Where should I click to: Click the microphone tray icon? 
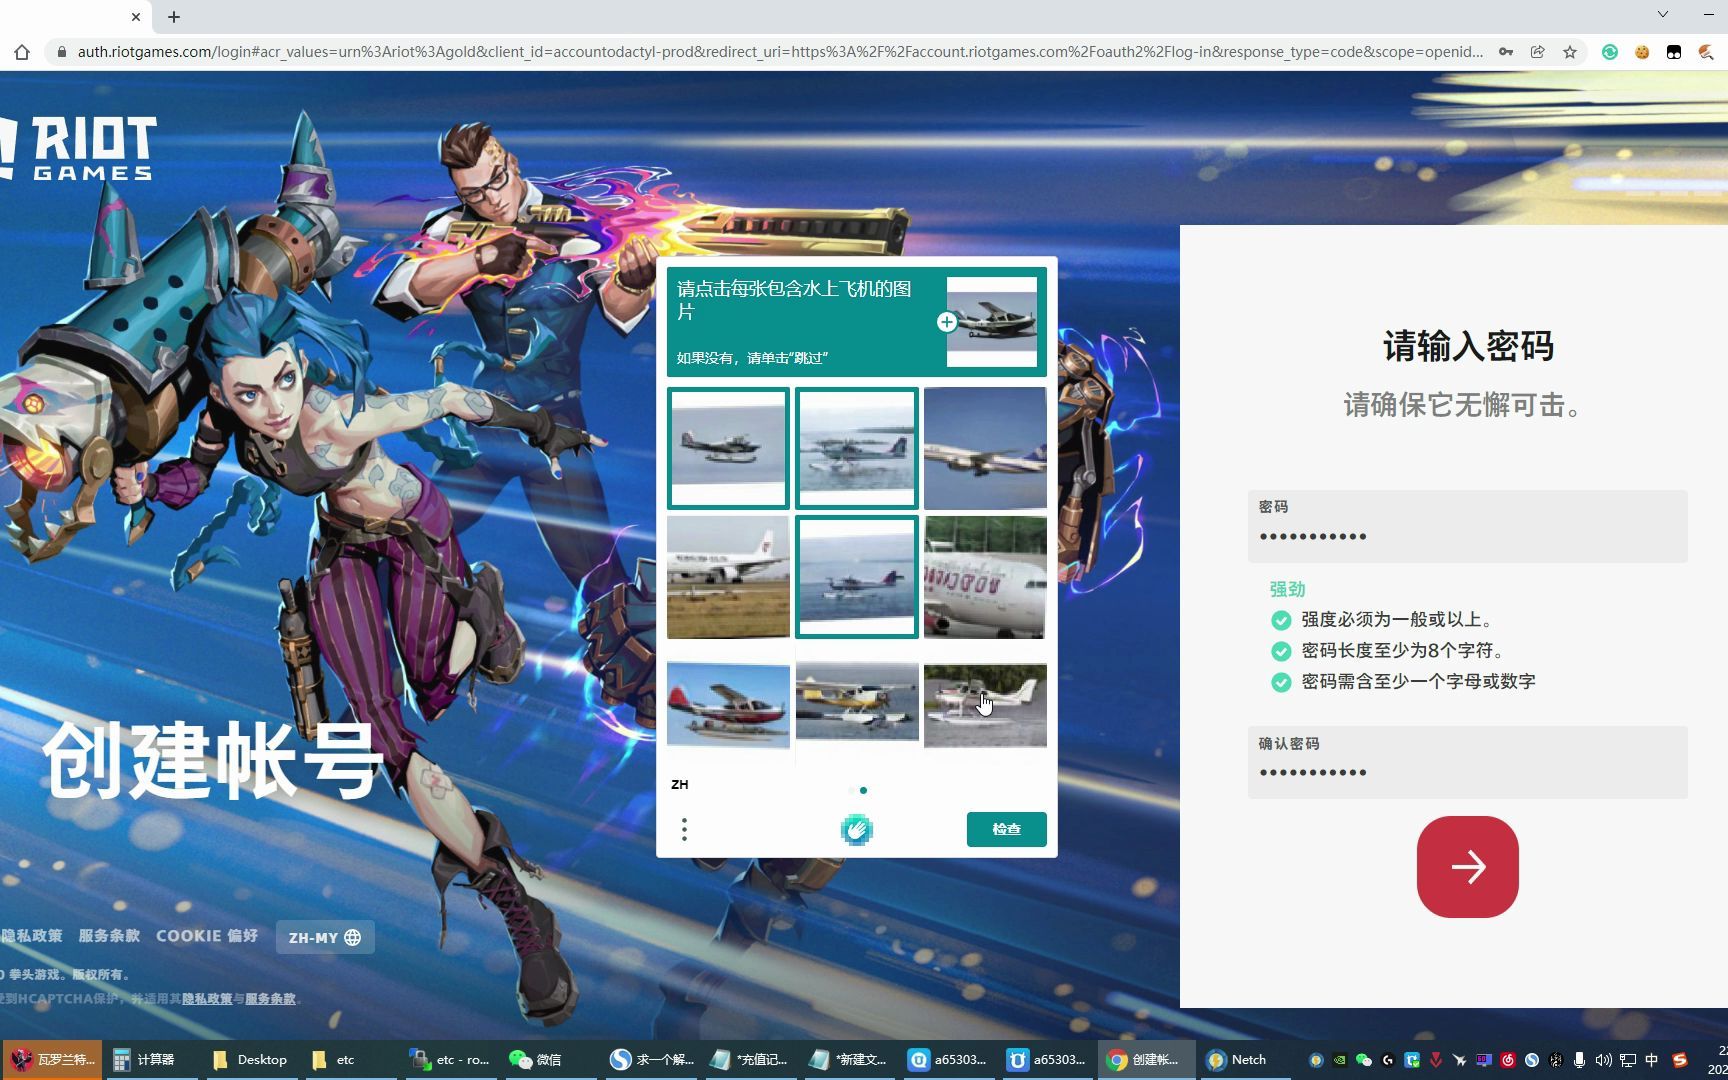point(1580,1060)
